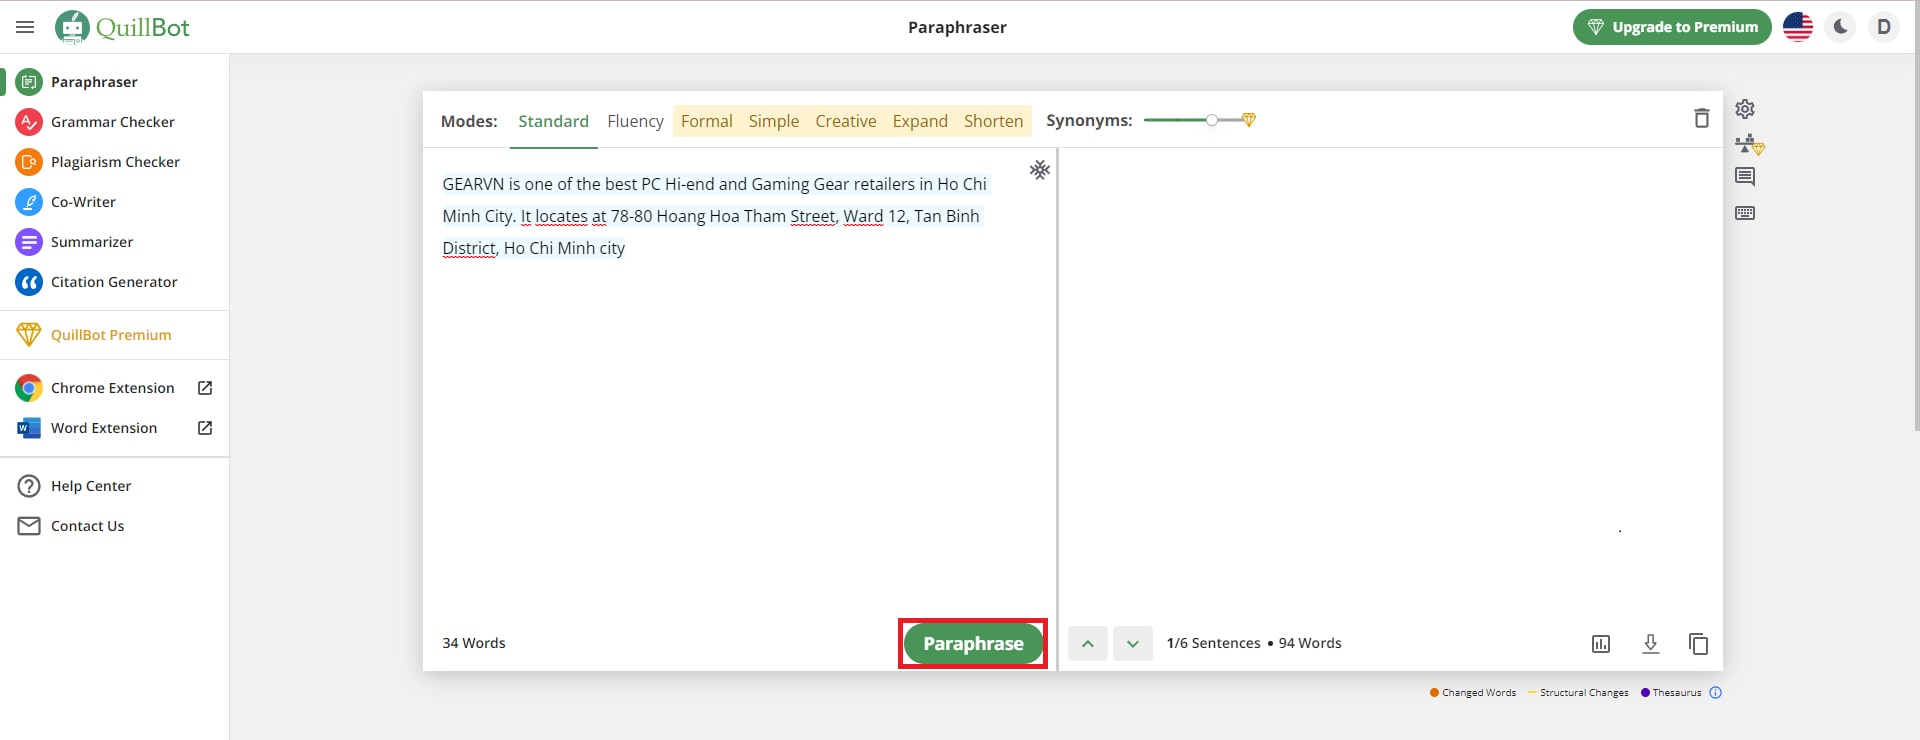The height and width of the screenshot is (740, 1920).
Task: Go to next sentence arrow
Action: coord(1133,644)
